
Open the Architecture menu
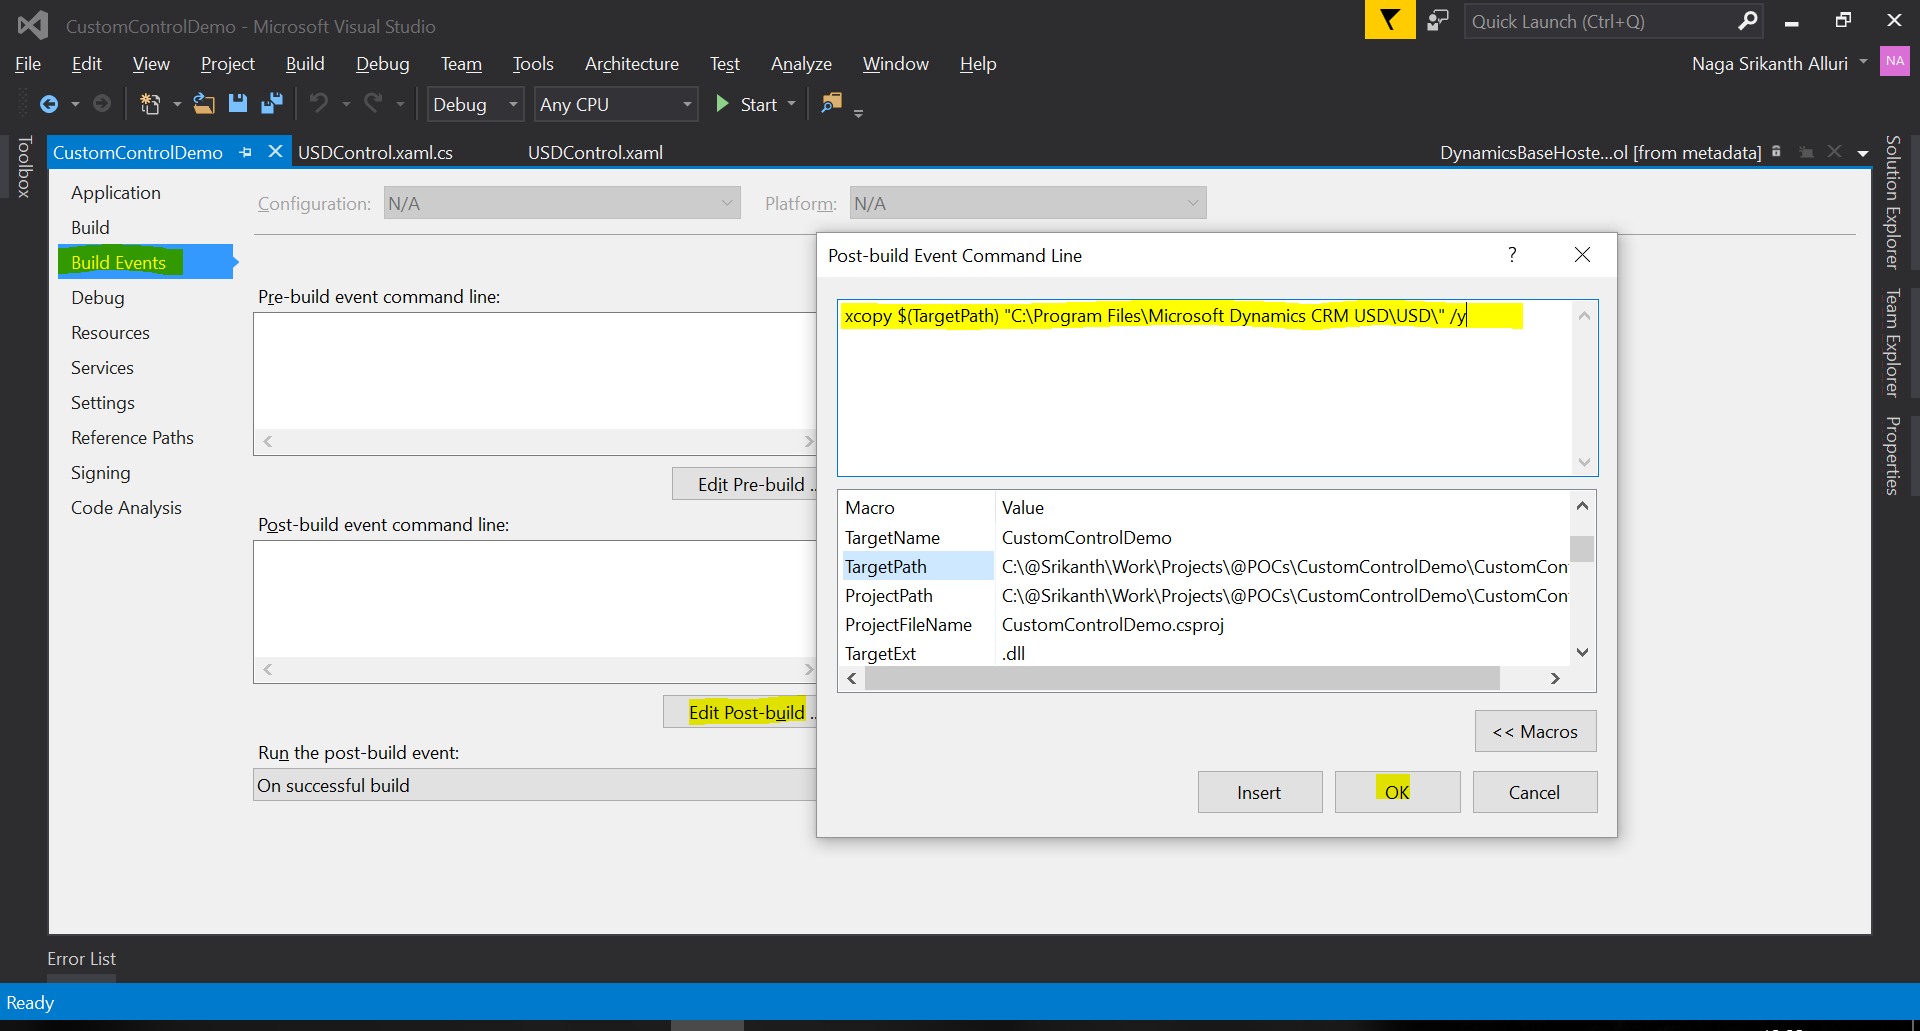pyautogui.click(x=631, y=63)
